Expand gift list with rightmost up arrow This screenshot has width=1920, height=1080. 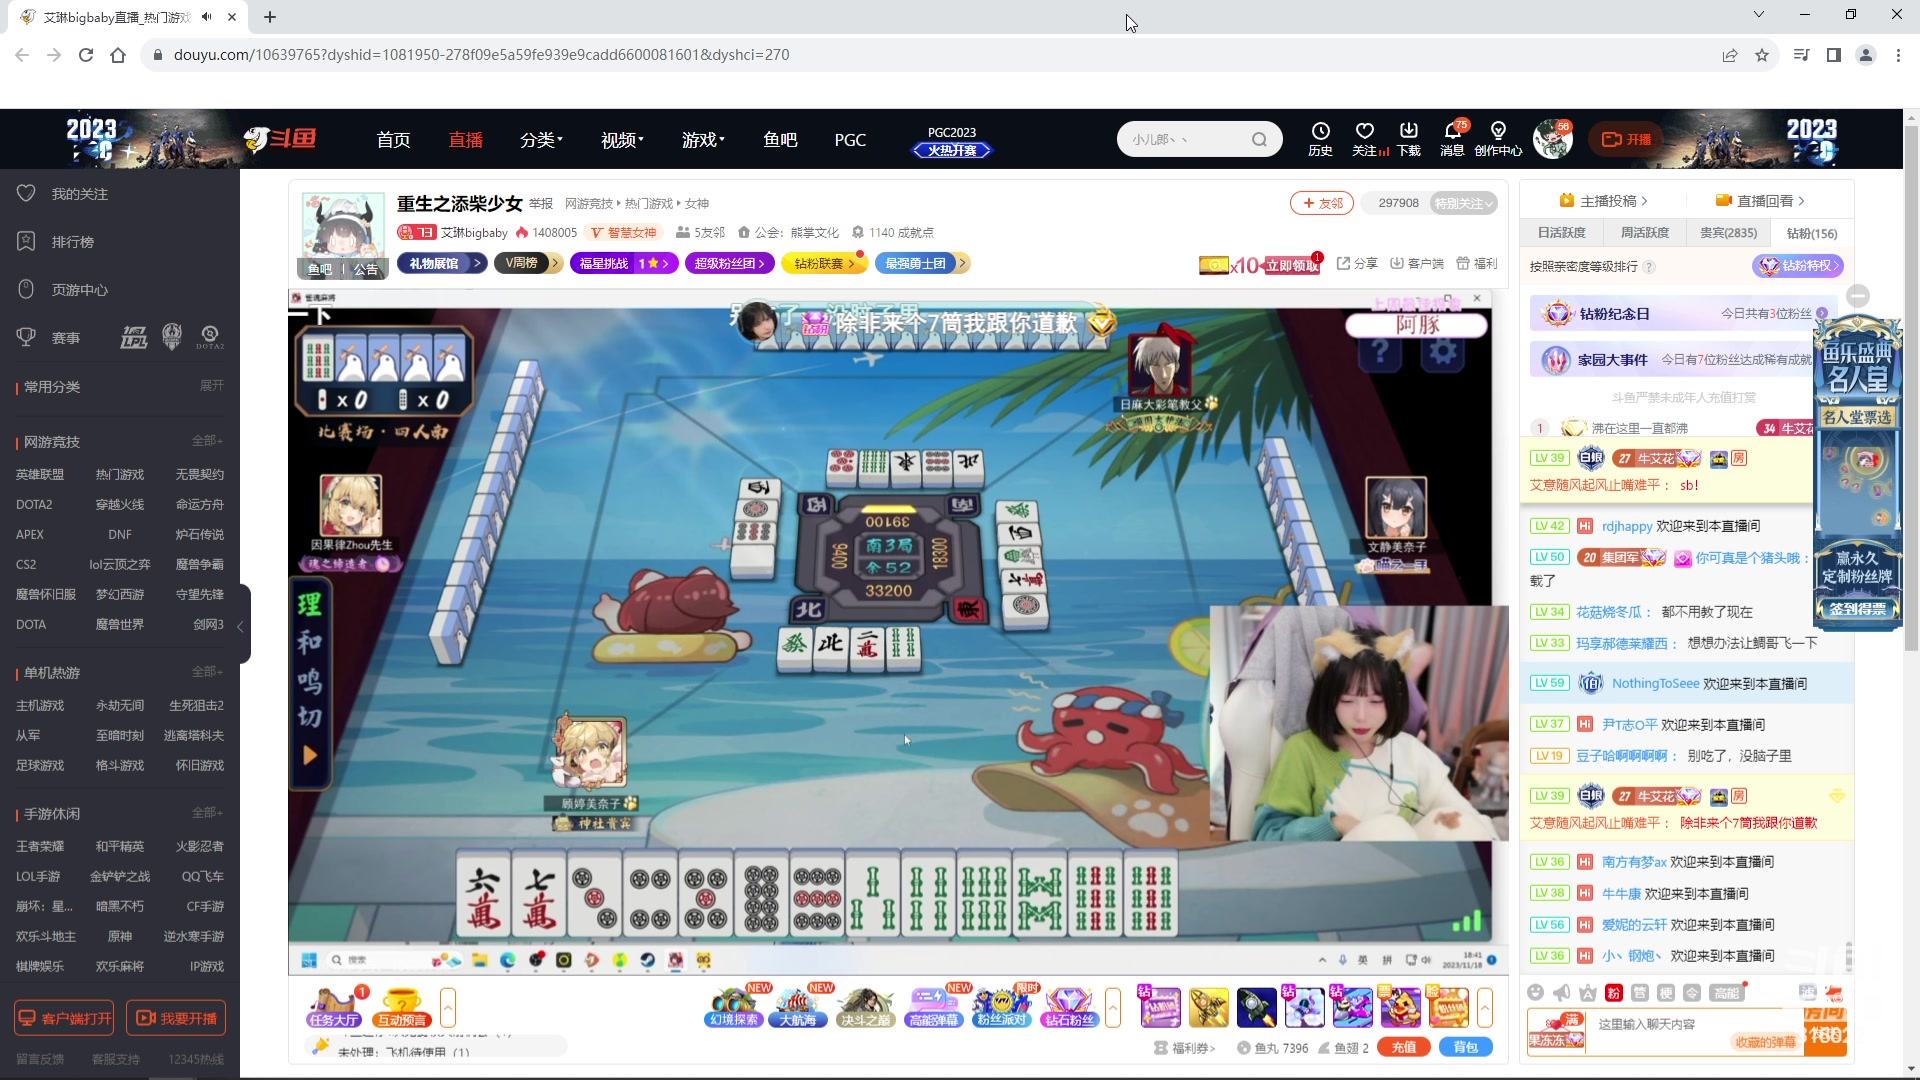(1485, 1008)
